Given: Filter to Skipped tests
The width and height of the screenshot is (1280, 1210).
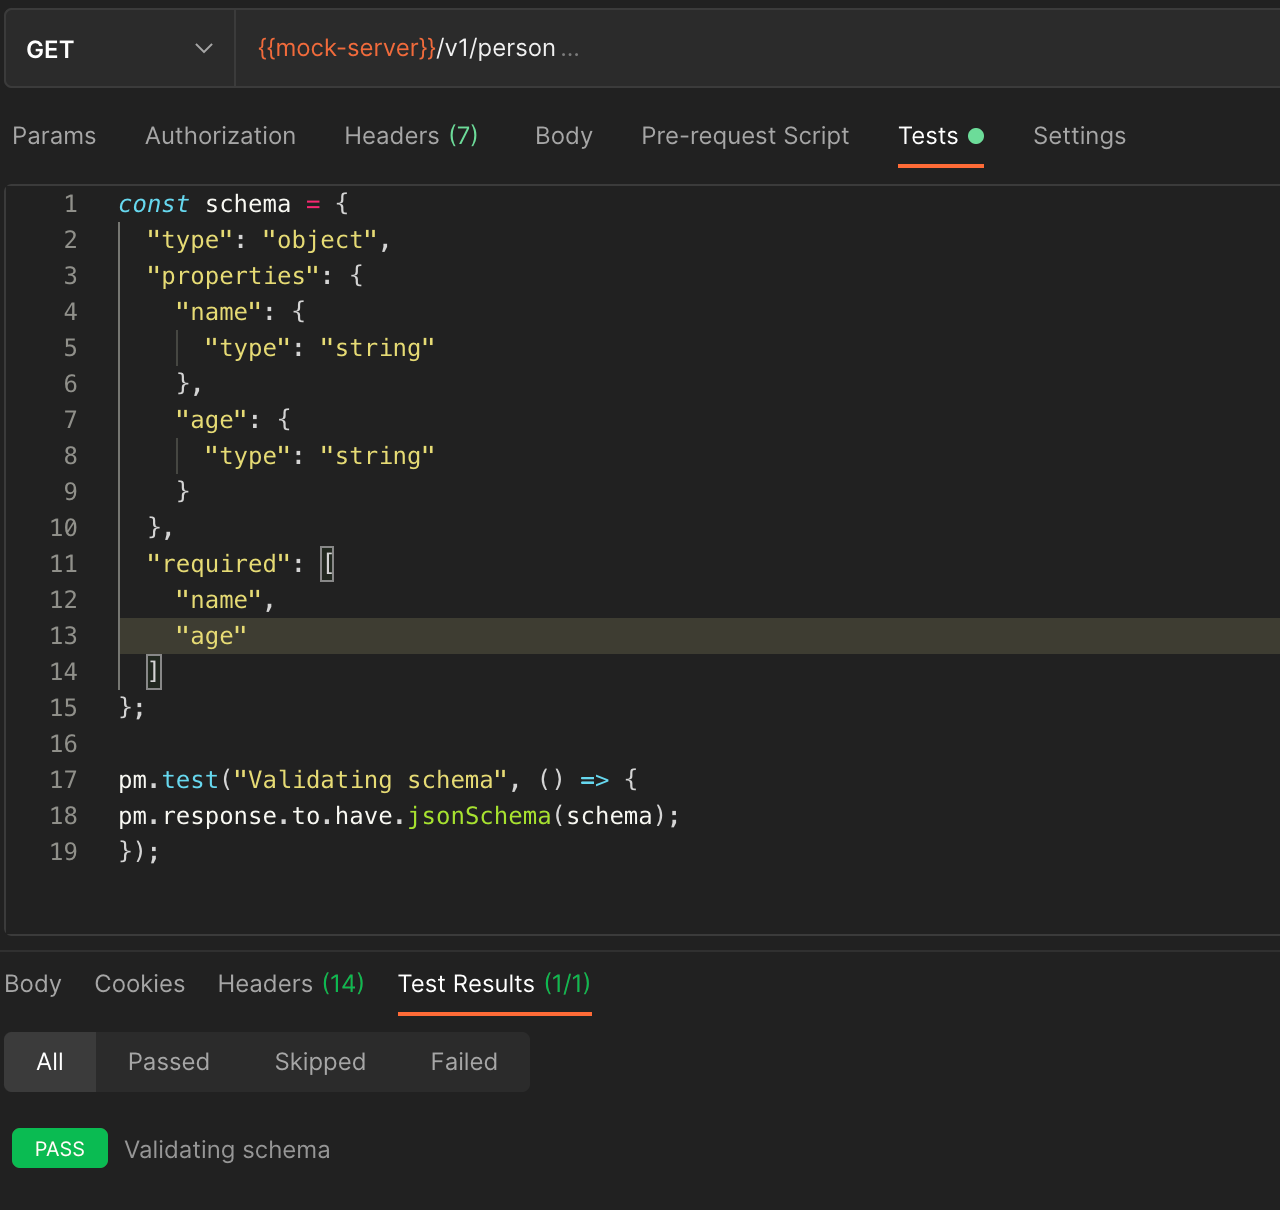Looking at the screenshot, I should coord(320,1061).
